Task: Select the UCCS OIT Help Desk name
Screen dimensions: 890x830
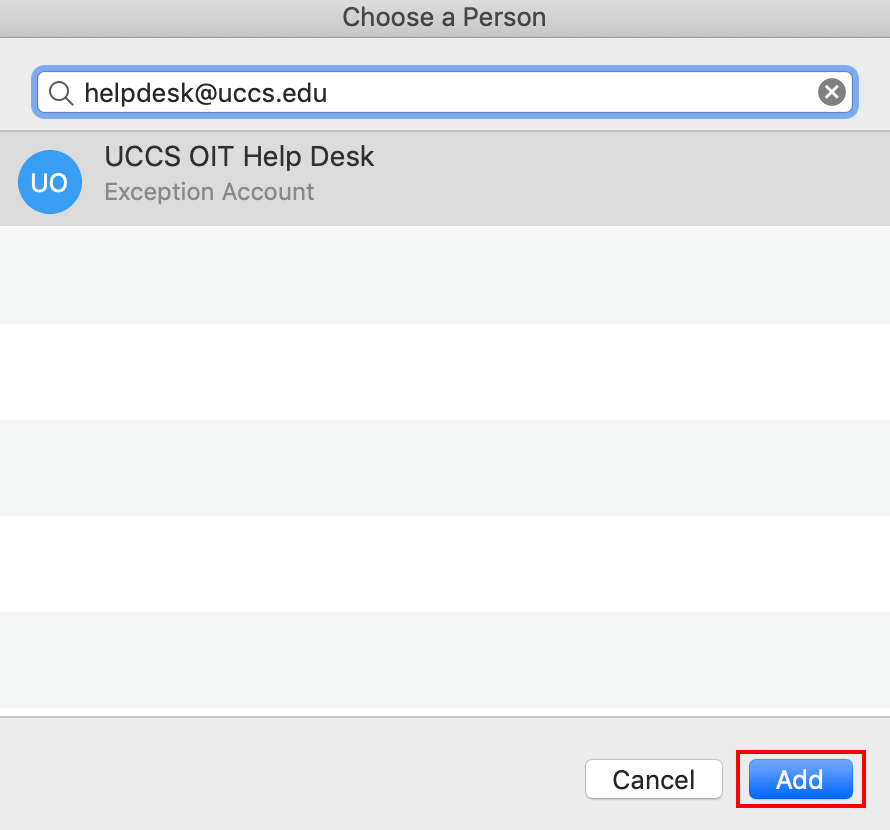Action: 239,157
